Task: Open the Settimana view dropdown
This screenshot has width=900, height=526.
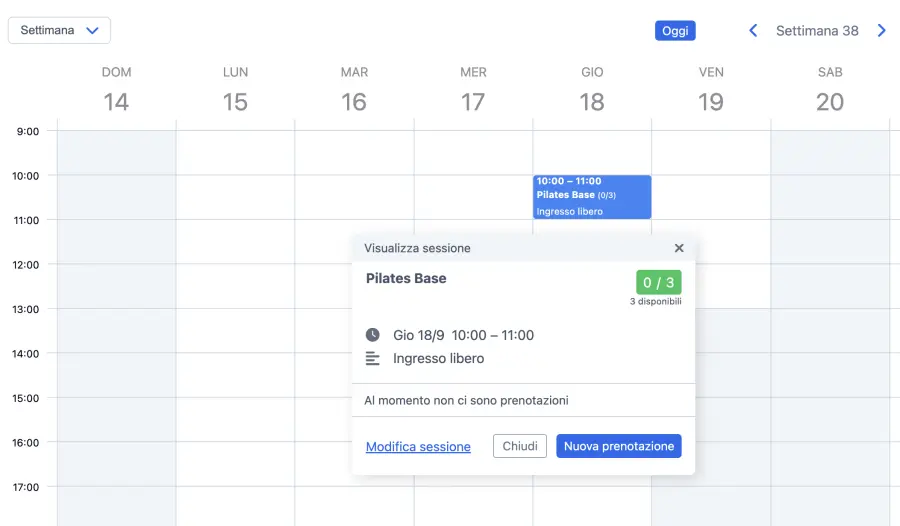Action: [59, 30]
